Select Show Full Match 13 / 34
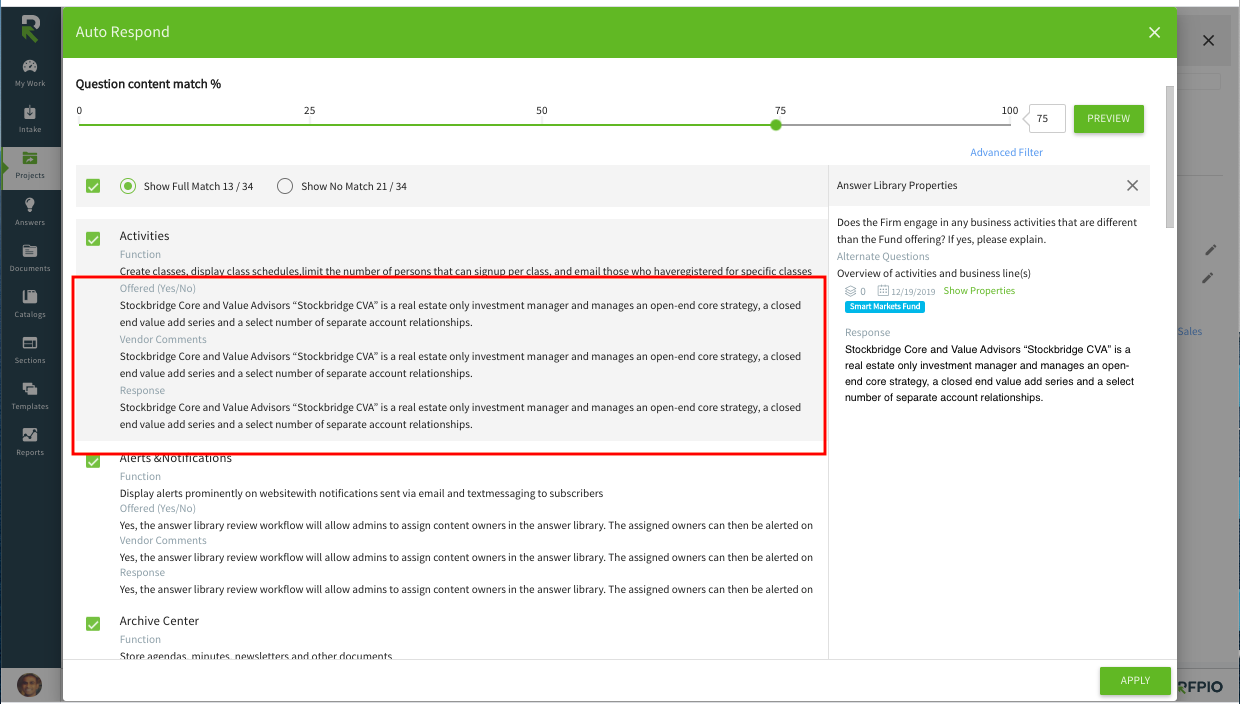 coord(128,186)
